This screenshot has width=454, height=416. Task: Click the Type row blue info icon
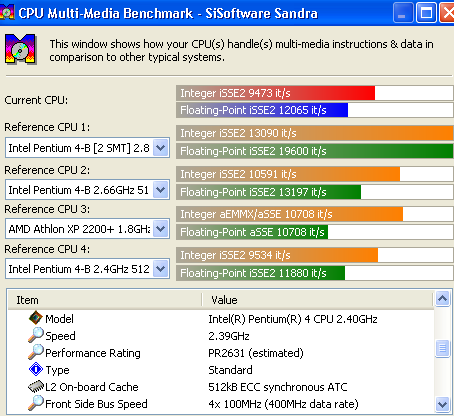coord(36,369)
